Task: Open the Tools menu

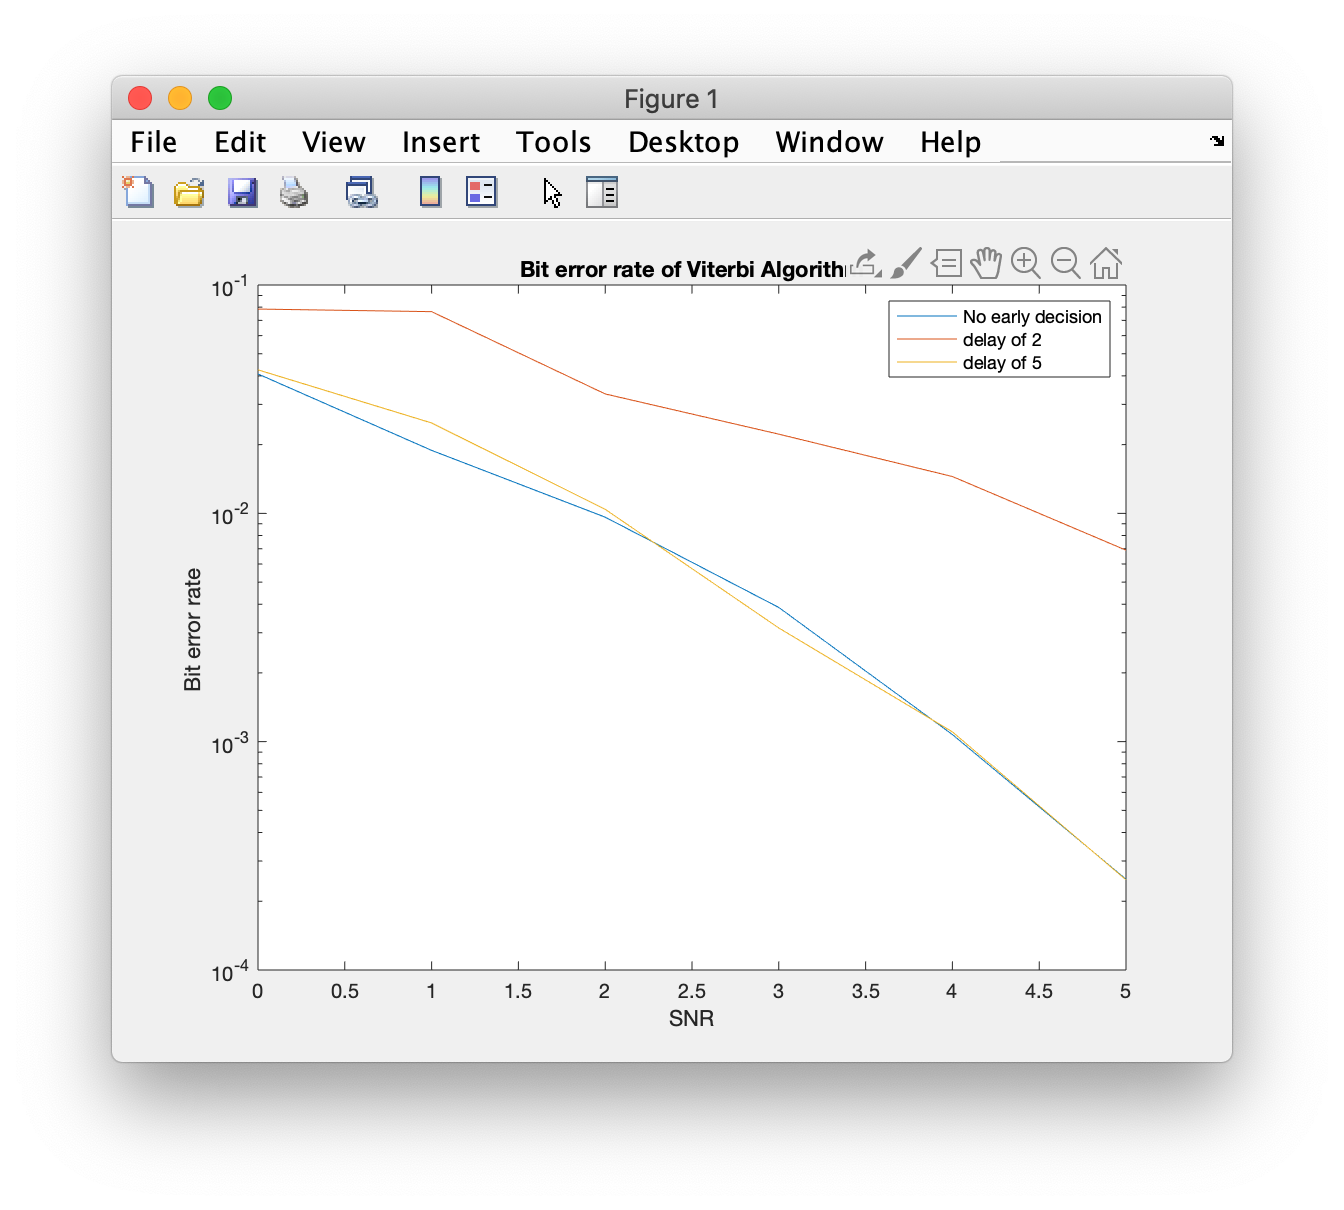Action: click(x=554, y=142)
